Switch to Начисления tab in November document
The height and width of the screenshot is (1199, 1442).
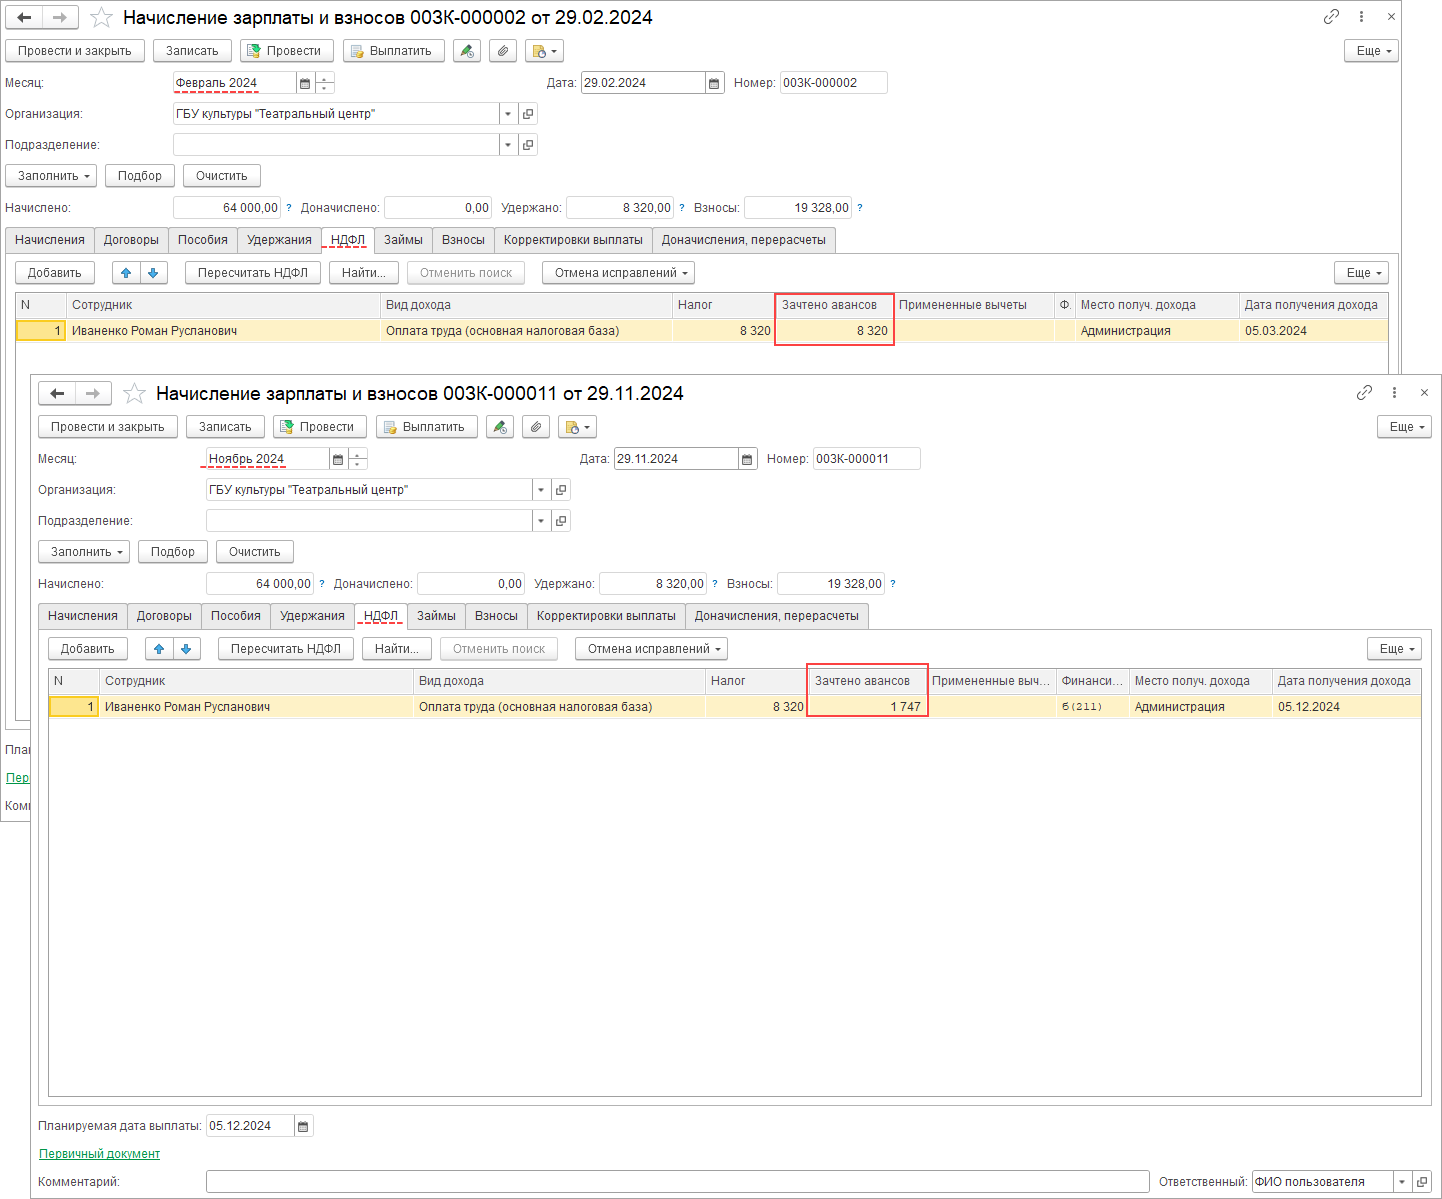pyautogui.click(x=83, y=616)
